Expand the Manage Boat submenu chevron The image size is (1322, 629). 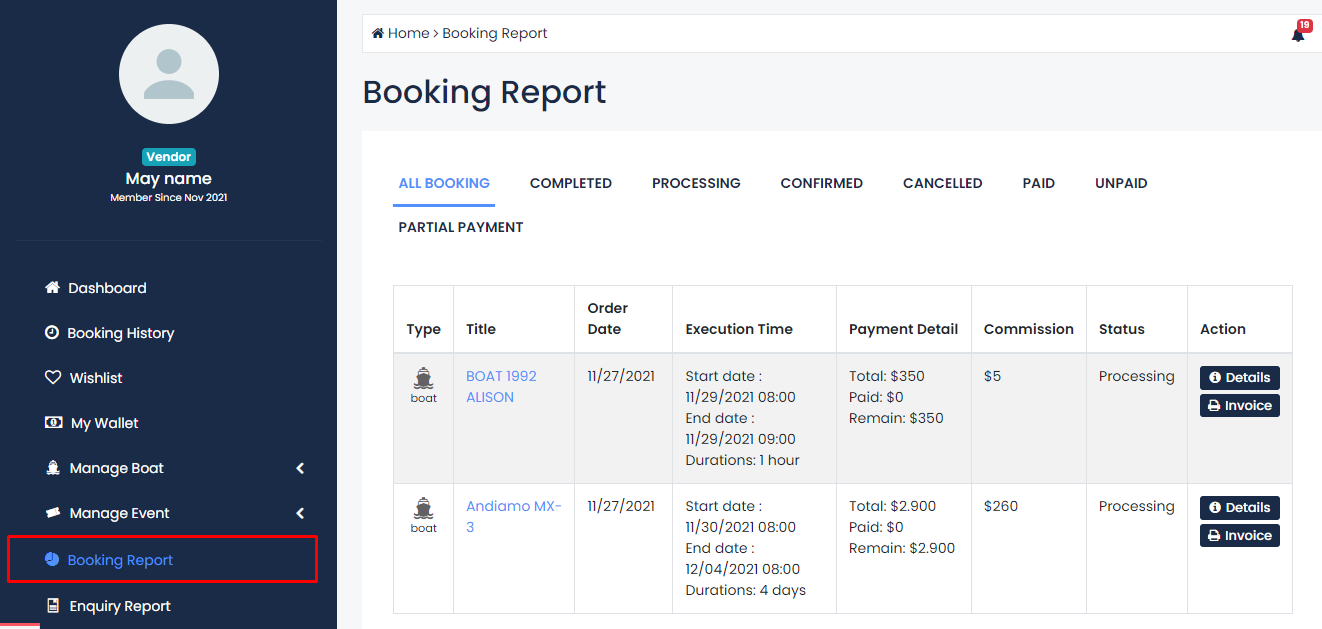click(x=300, y=468)
